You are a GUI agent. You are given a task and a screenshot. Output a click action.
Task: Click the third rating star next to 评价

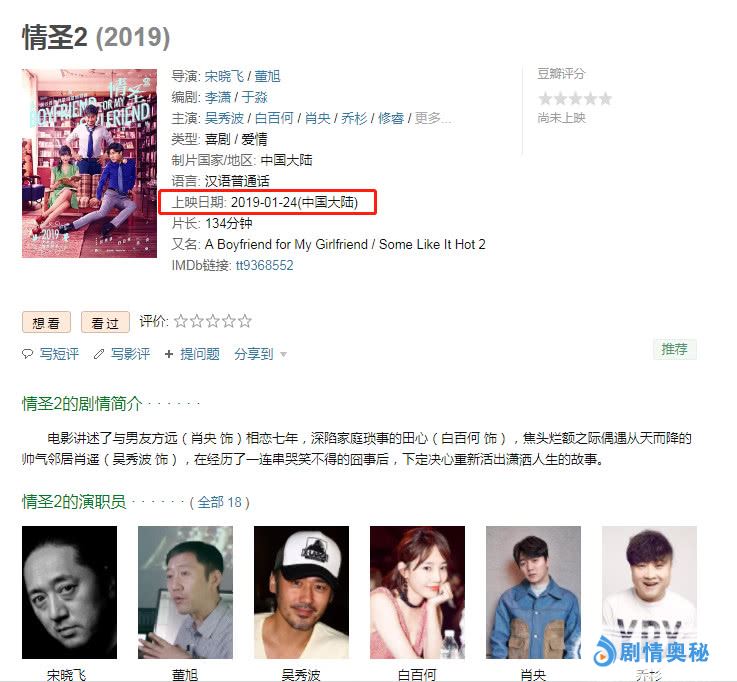coord(212,321)
